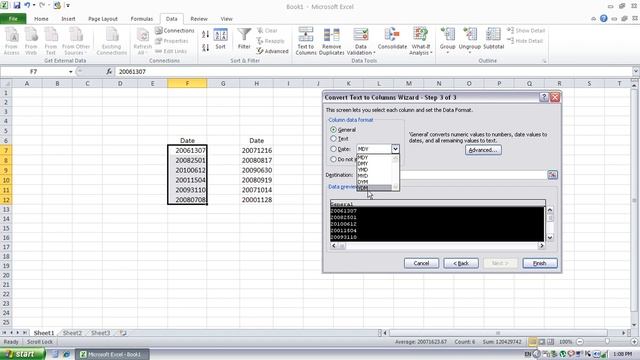Image resolution: width=640 pixels, height=360 pixels.
Task: Switch to the Insert ribbon tab
Action: pyautogui.click(x=68, y=19)
